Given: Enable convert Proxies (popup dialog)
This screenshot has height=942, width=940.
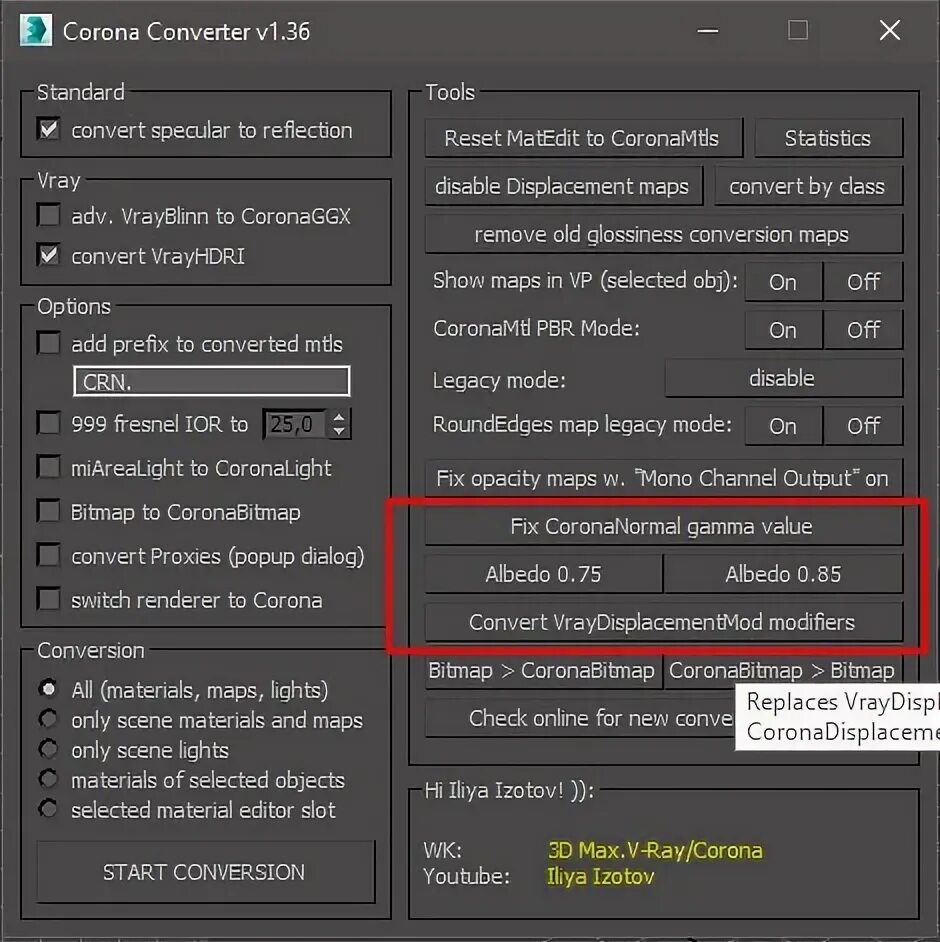Looking at the screenshot, I should point(49,555).
